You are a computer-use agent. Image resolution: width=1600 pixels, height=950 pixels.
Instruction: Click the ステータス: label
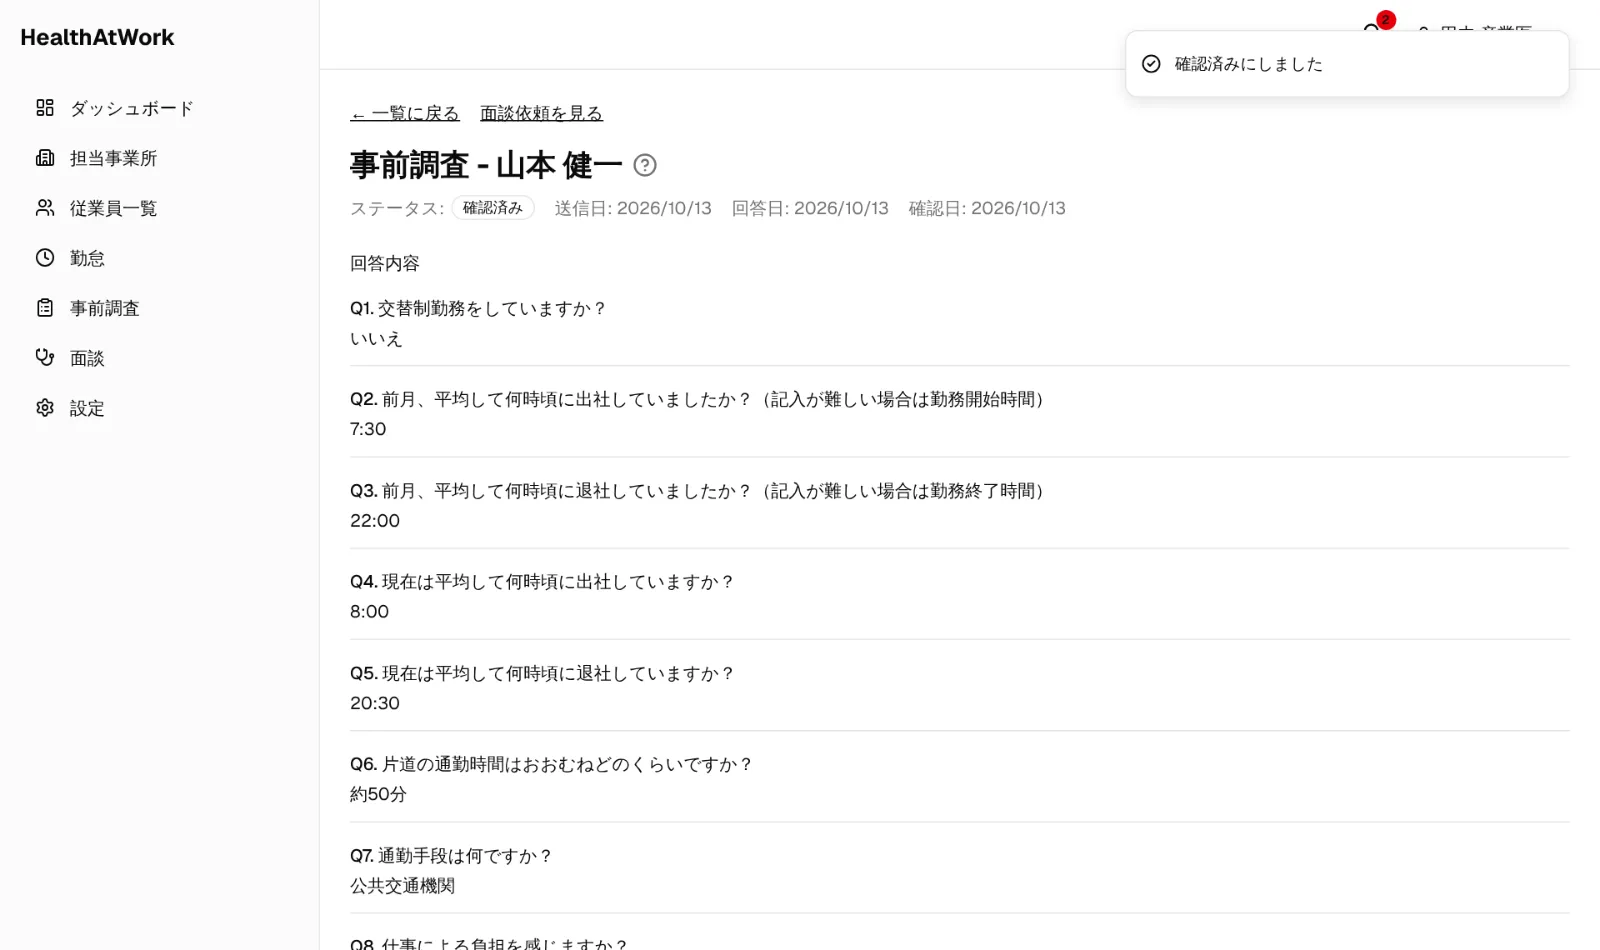(x=397, y=208)
